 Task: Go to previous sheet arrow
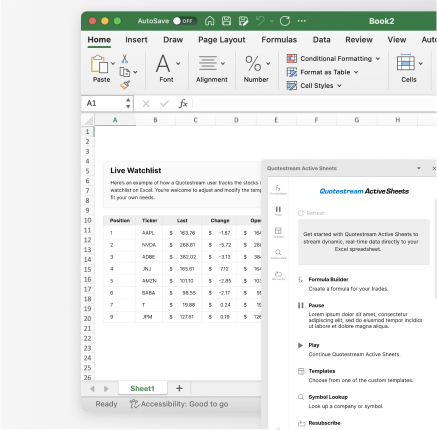(x=92, y=389)
